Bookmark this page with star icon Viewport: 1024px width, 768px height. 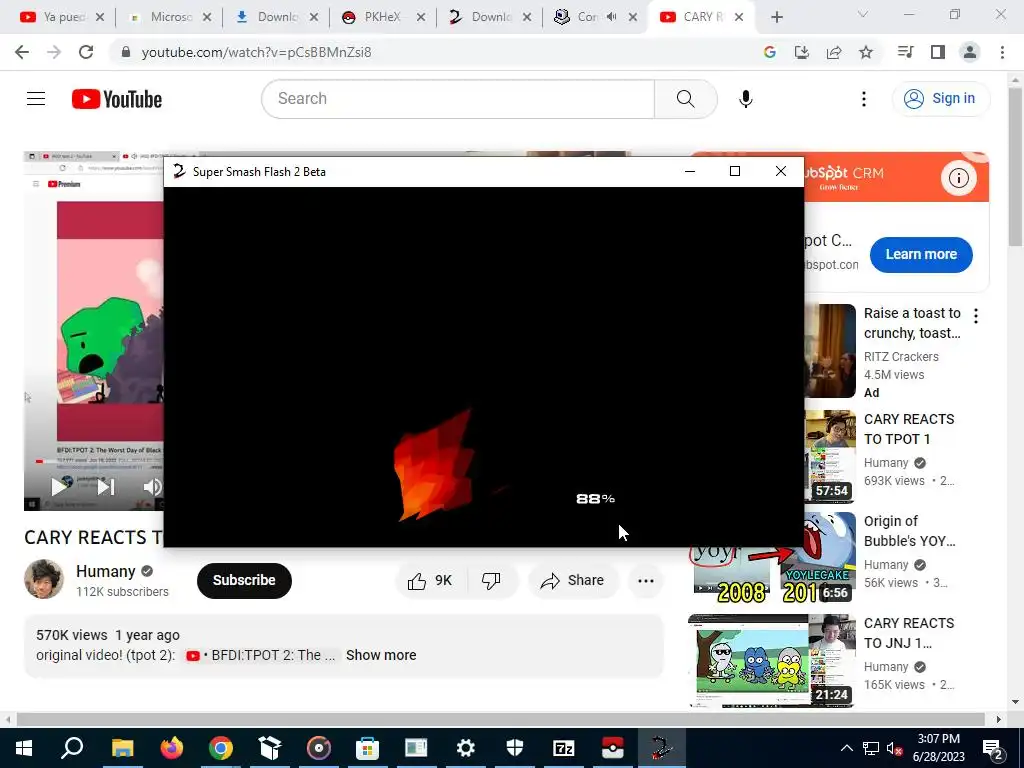click(x=866, y=52)
